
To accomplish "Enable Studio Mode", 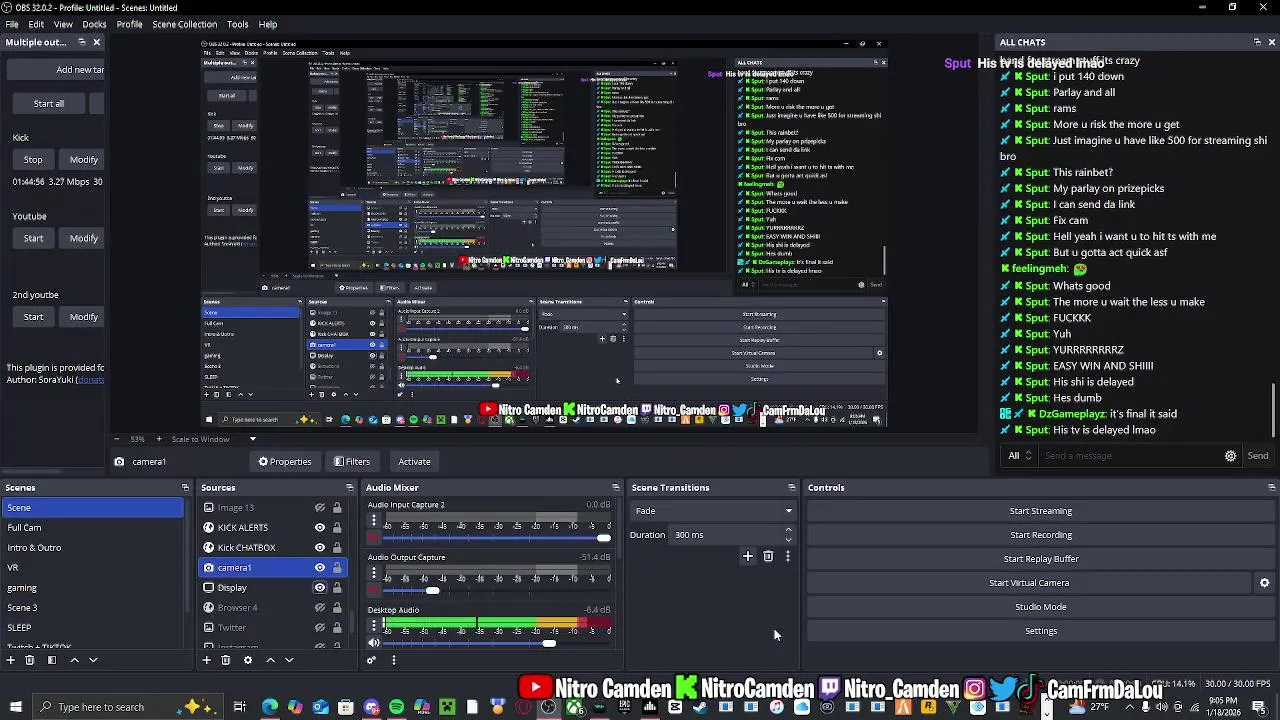I will (x=1040, y=607).
